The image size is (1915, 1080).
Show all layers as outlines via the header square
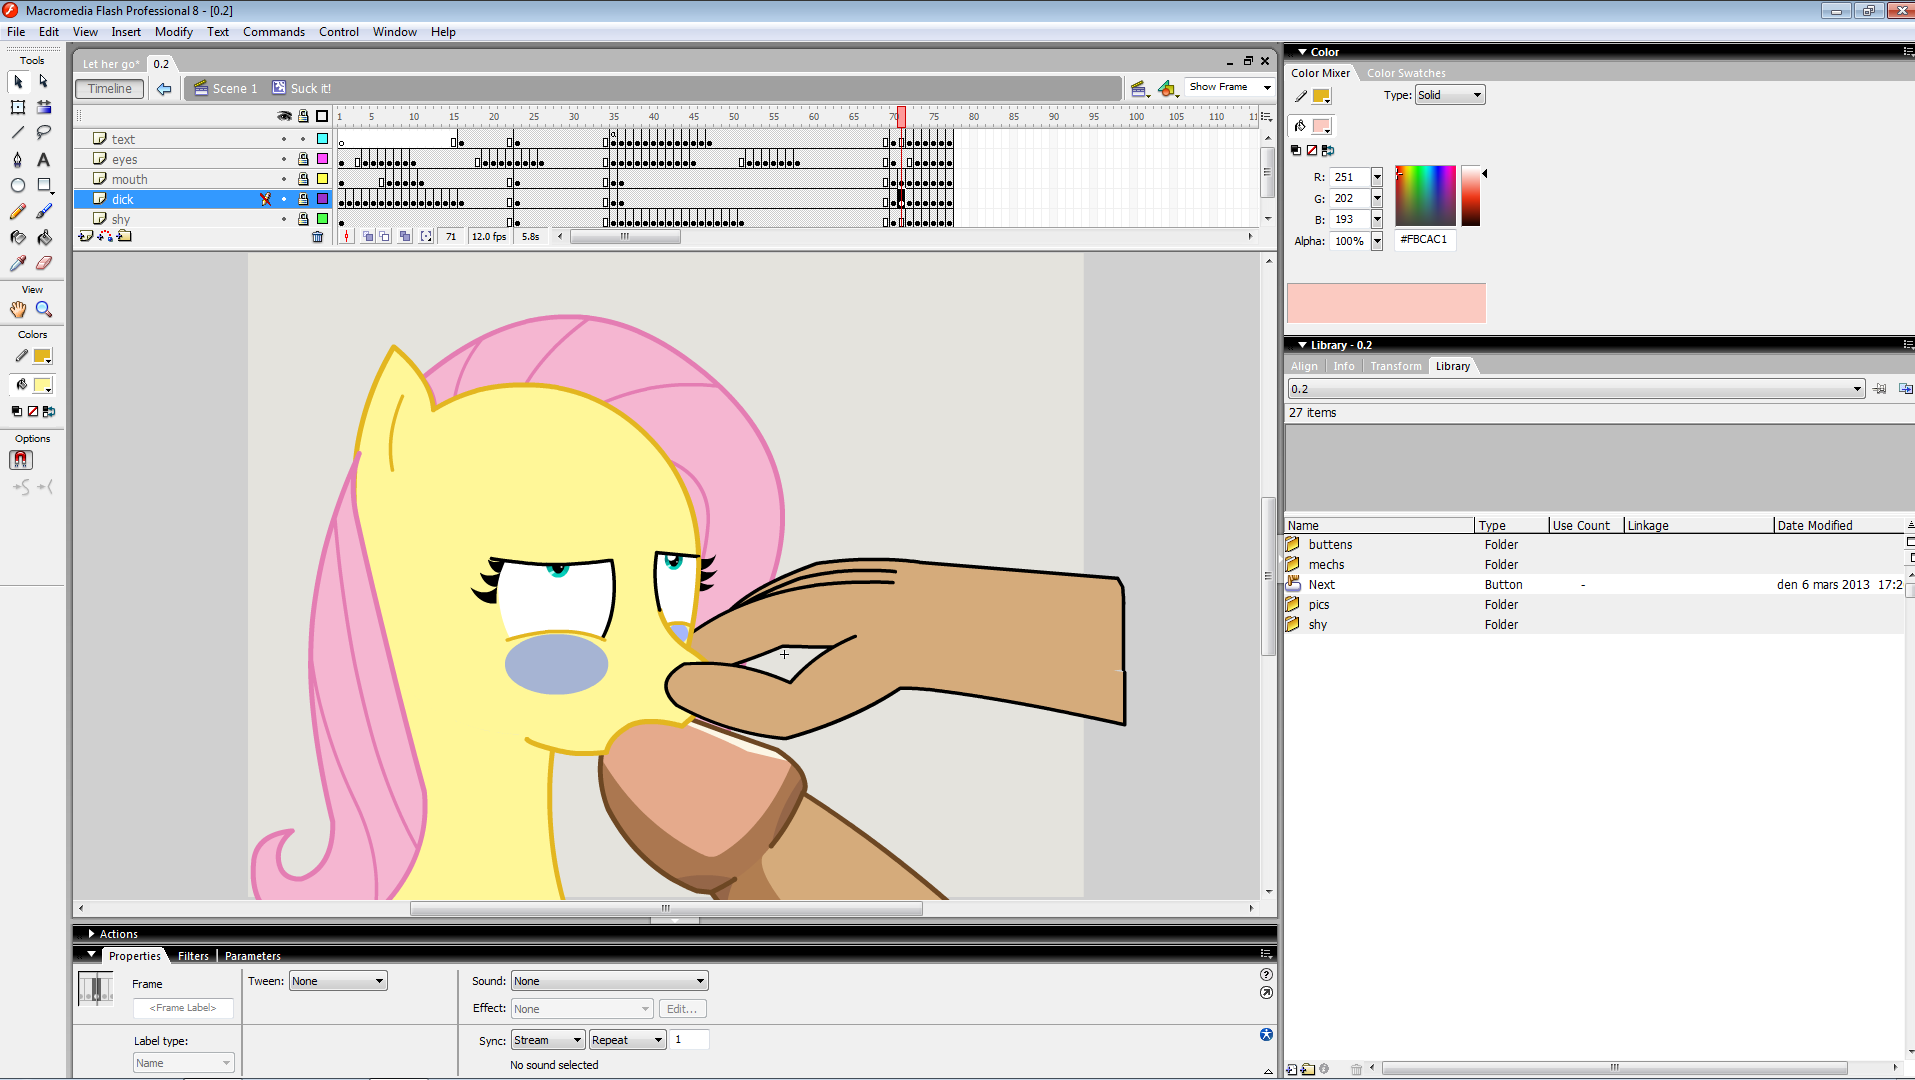[x=322, y=116]
